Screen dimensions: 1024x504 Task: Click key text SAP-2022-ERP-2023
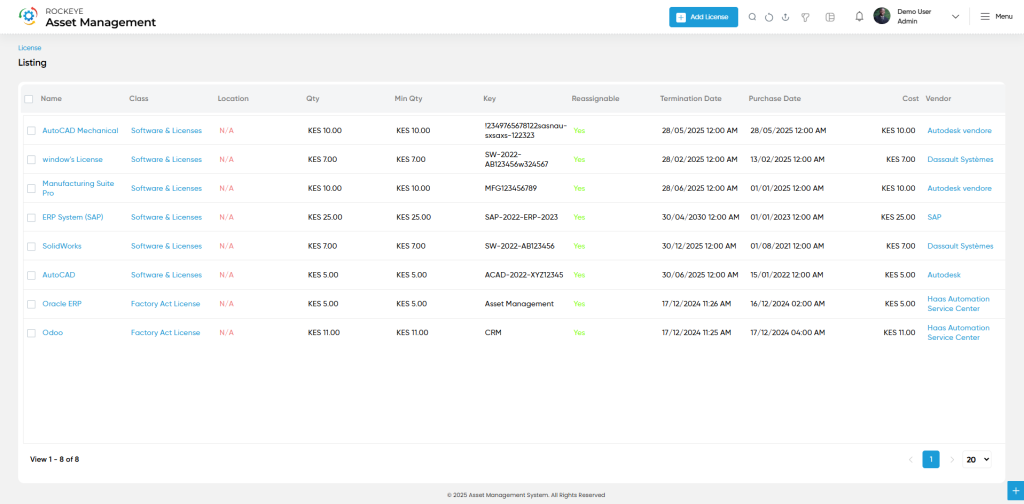coord(521,217)
